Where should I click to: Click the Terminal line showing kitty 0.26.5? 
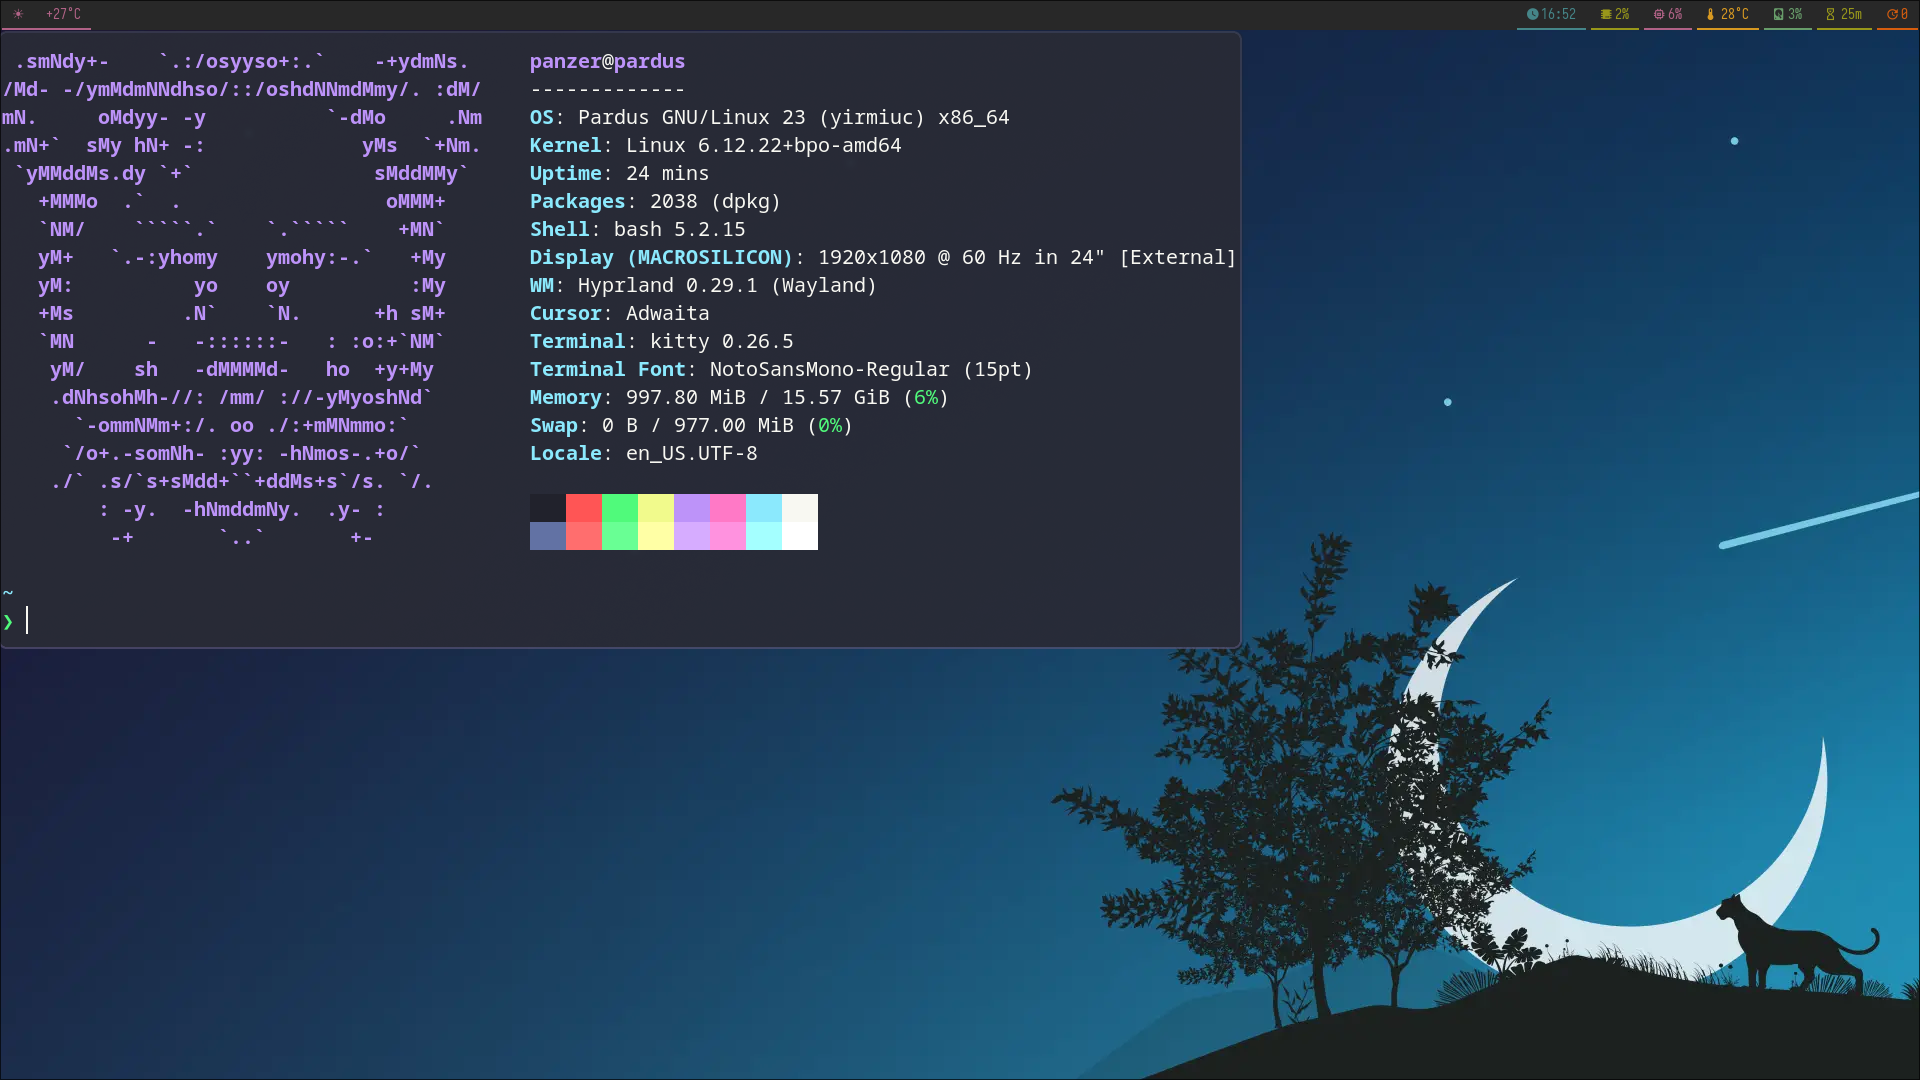click(x=661, y=341)
